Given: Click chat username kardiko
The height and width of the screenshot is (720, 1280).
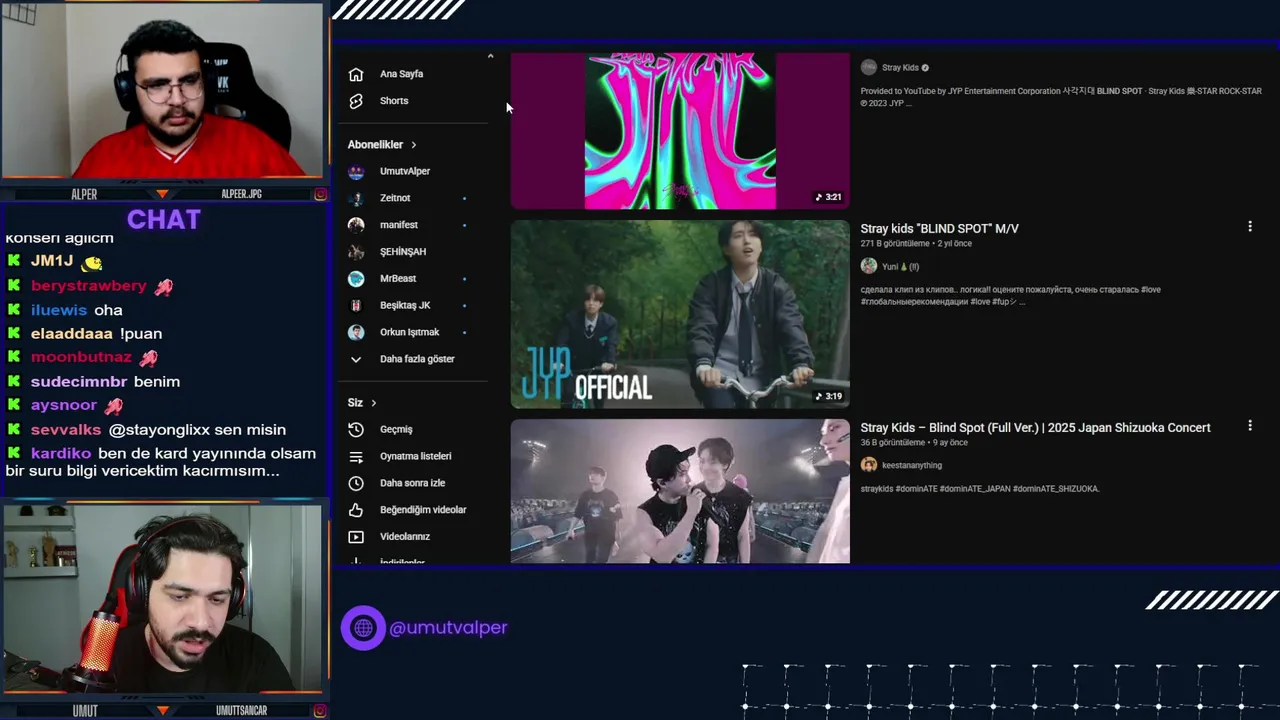Looking at the screenshot, I should pos(61,454).
